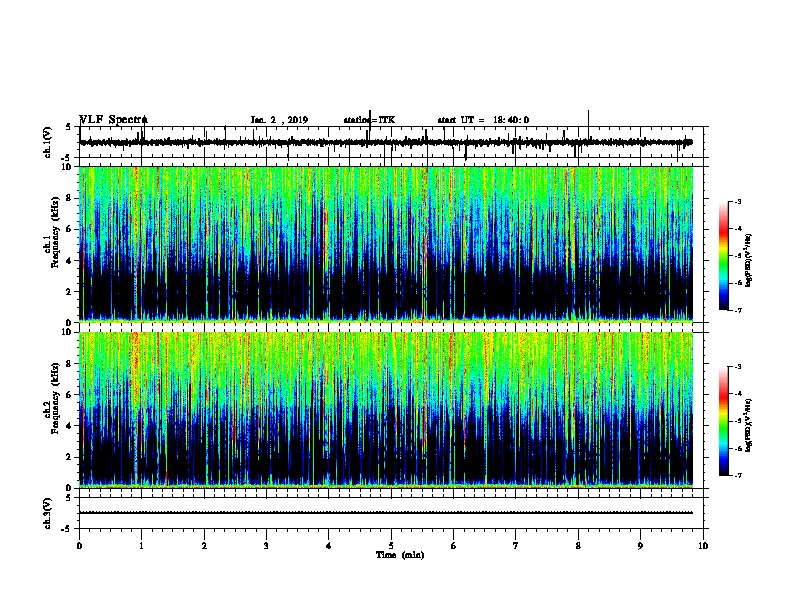
Task: Click the lower color scale bar for ch.2
Action: (x=723, y=421)
